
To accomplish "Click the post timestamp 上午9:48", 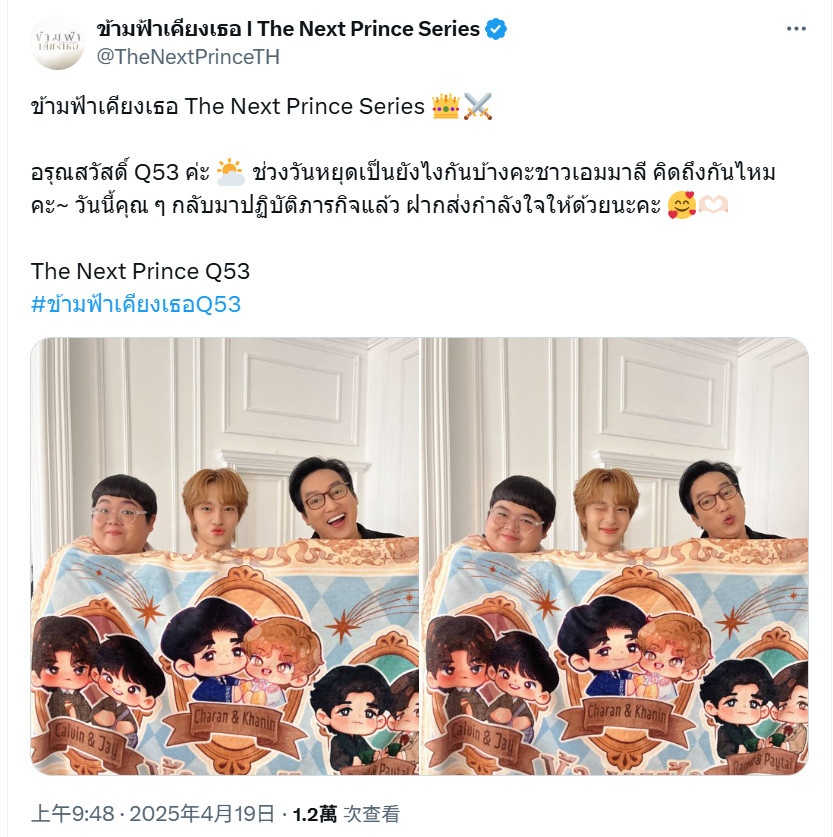I will [x=73, y=814].
